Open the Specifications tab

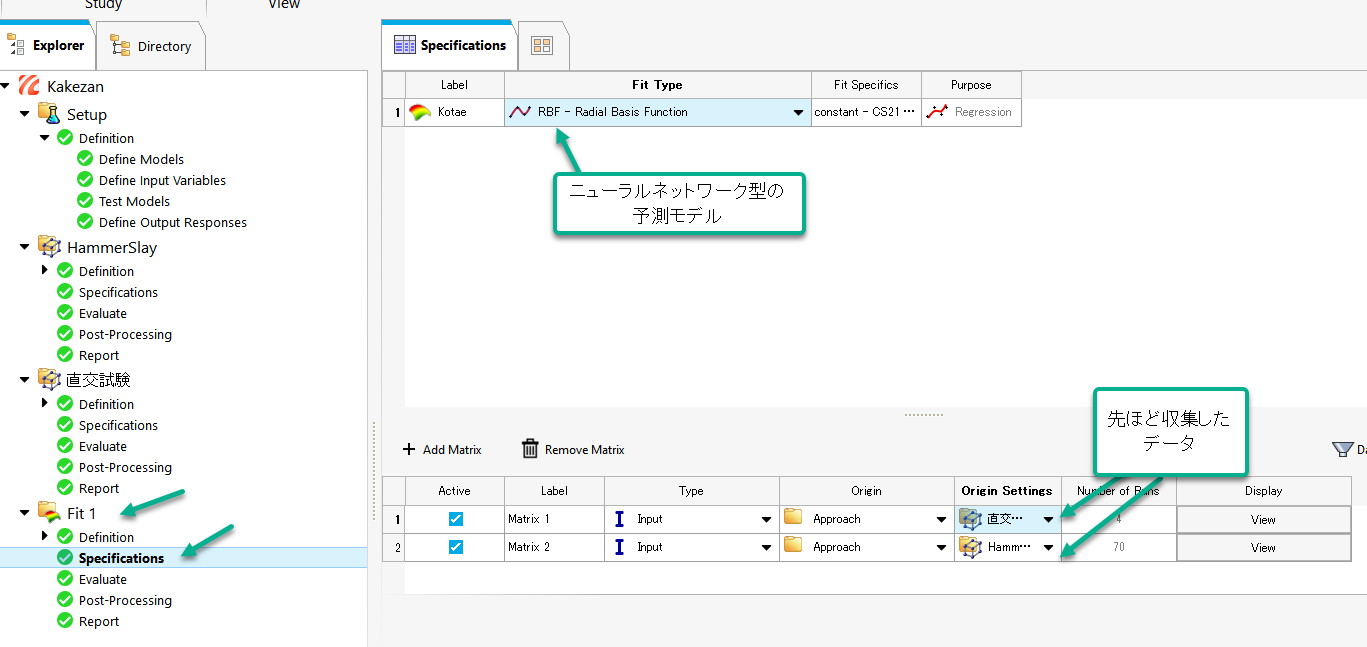[x=450, y=45]
